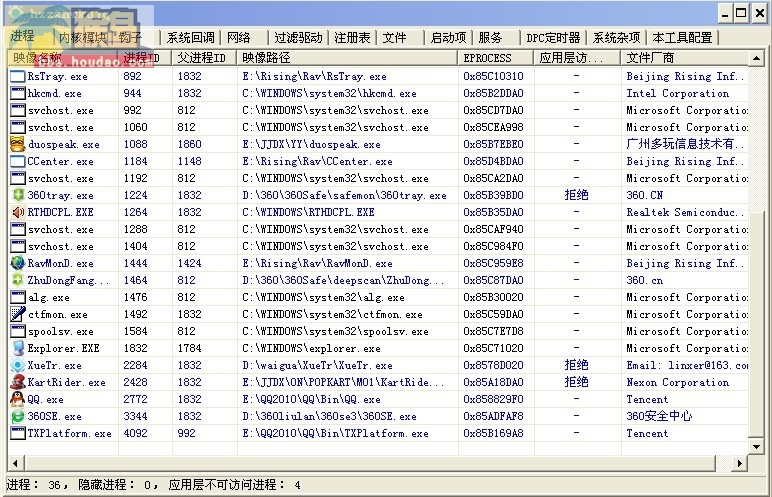Select the XueTr.exe process name
The height and width of the screenshot is (497, 772).
[55, 365]
